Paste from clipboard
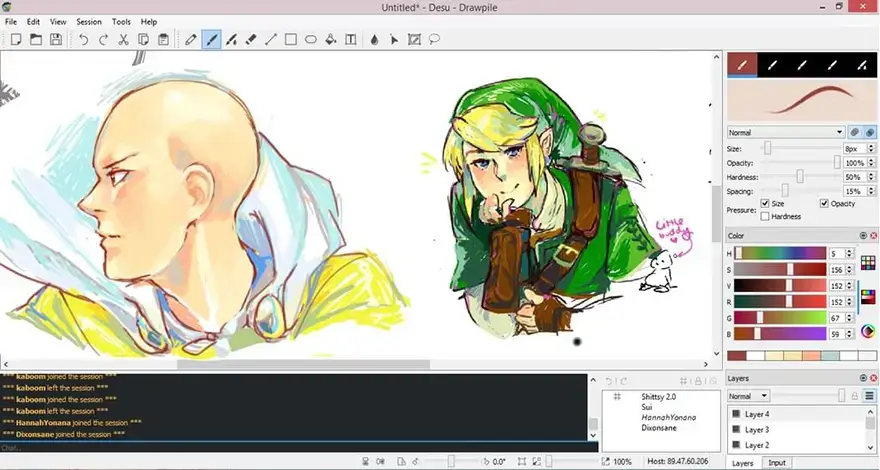The height and width of the screenshot is (470, 880). coord(163,39)
